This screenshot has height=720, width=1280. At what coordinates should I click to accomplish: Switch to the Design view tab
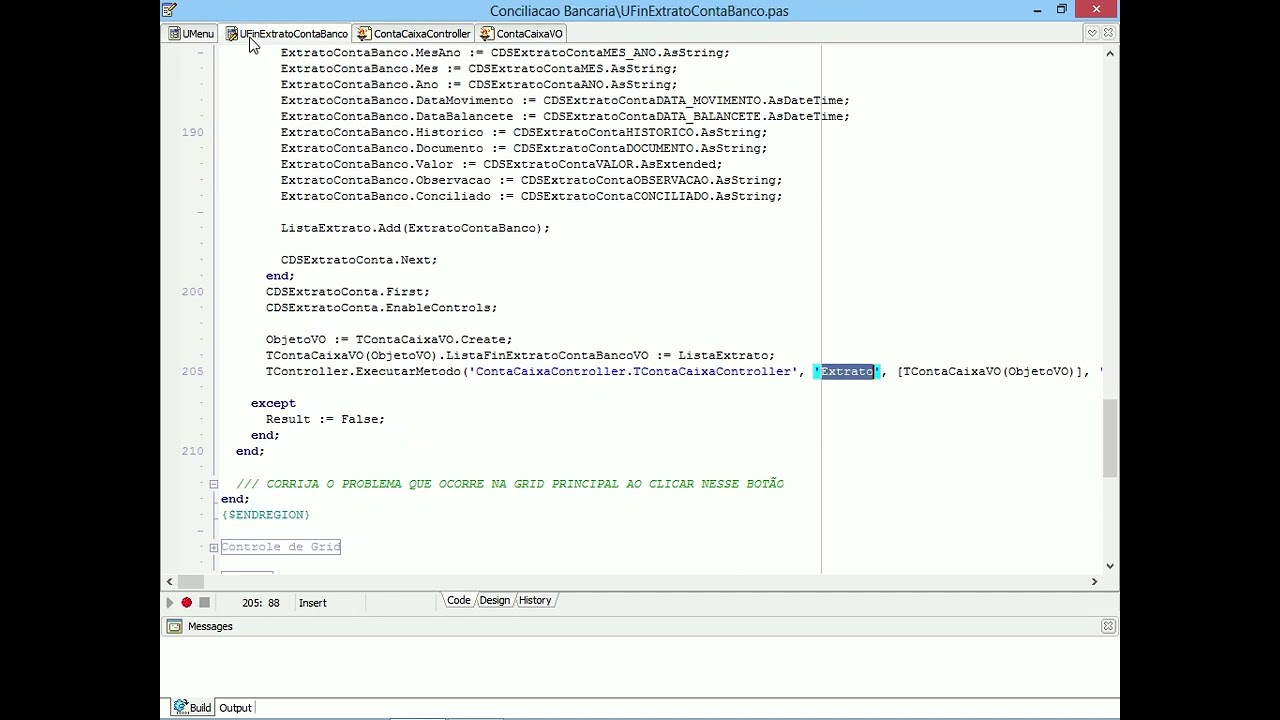coord(494,600)
